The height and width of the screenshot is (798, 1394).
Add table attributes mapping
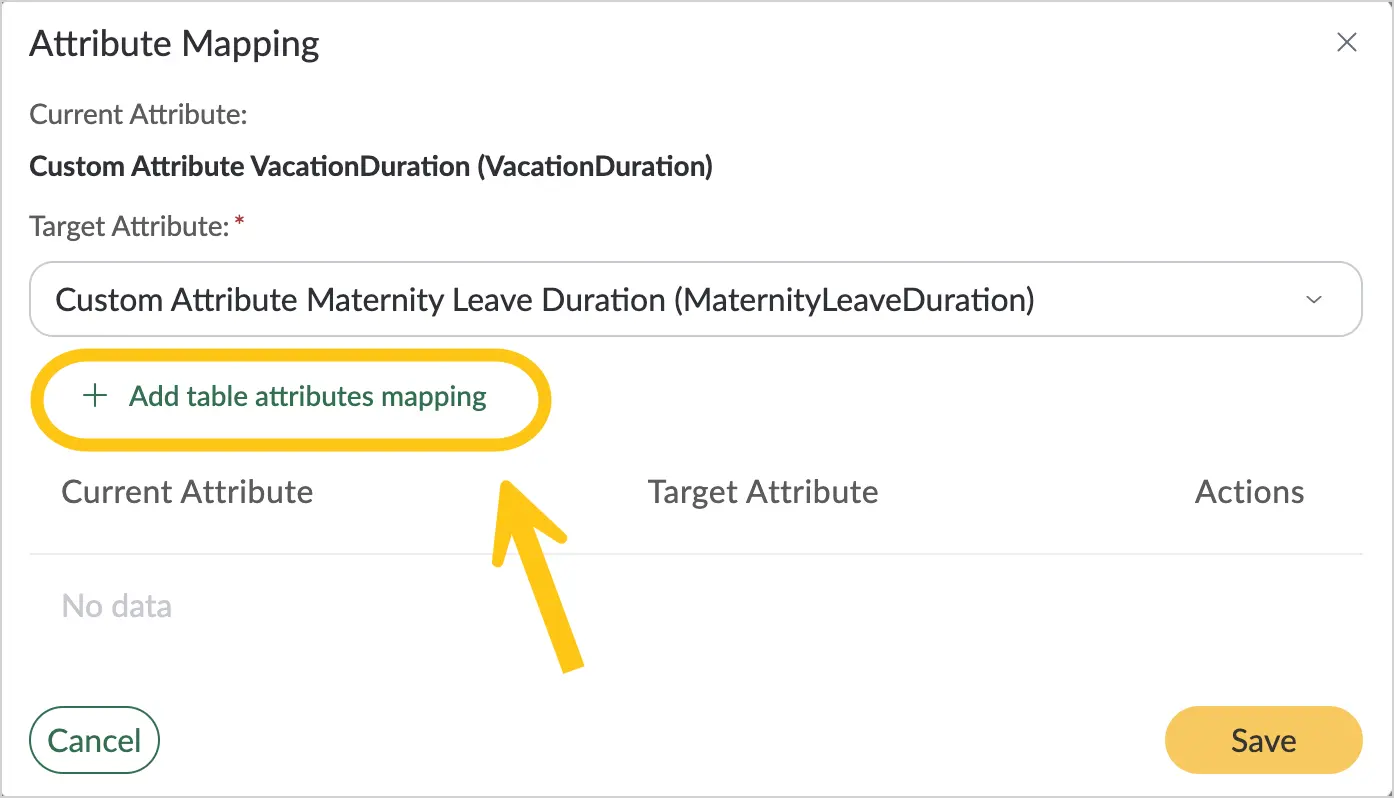pyautogui.click(x=284, y=396)
